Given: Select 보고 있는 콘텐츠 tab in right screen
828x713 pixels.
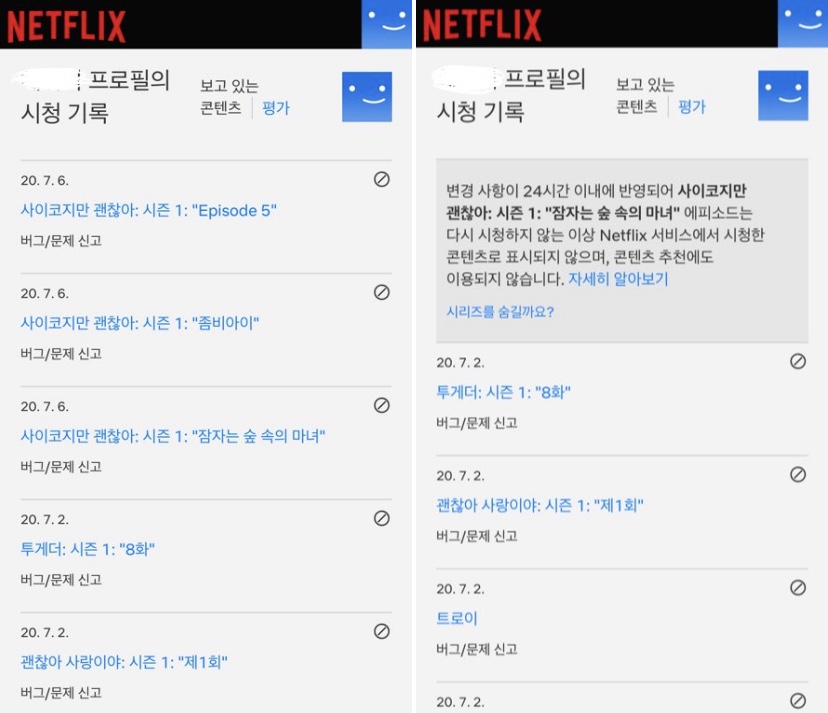Looking at the screenshot, I should click(645, 96).
